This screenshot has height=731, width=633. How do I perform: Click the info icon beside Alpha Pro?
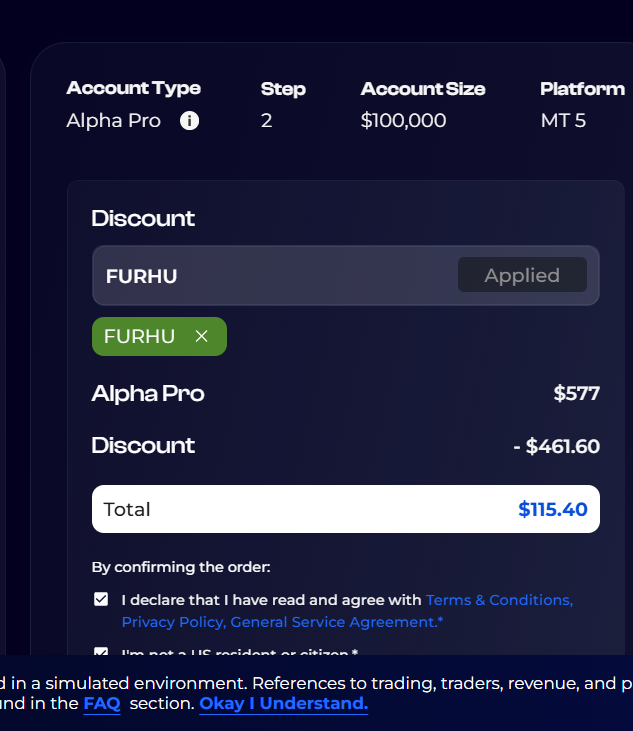[x=189, y=121]
